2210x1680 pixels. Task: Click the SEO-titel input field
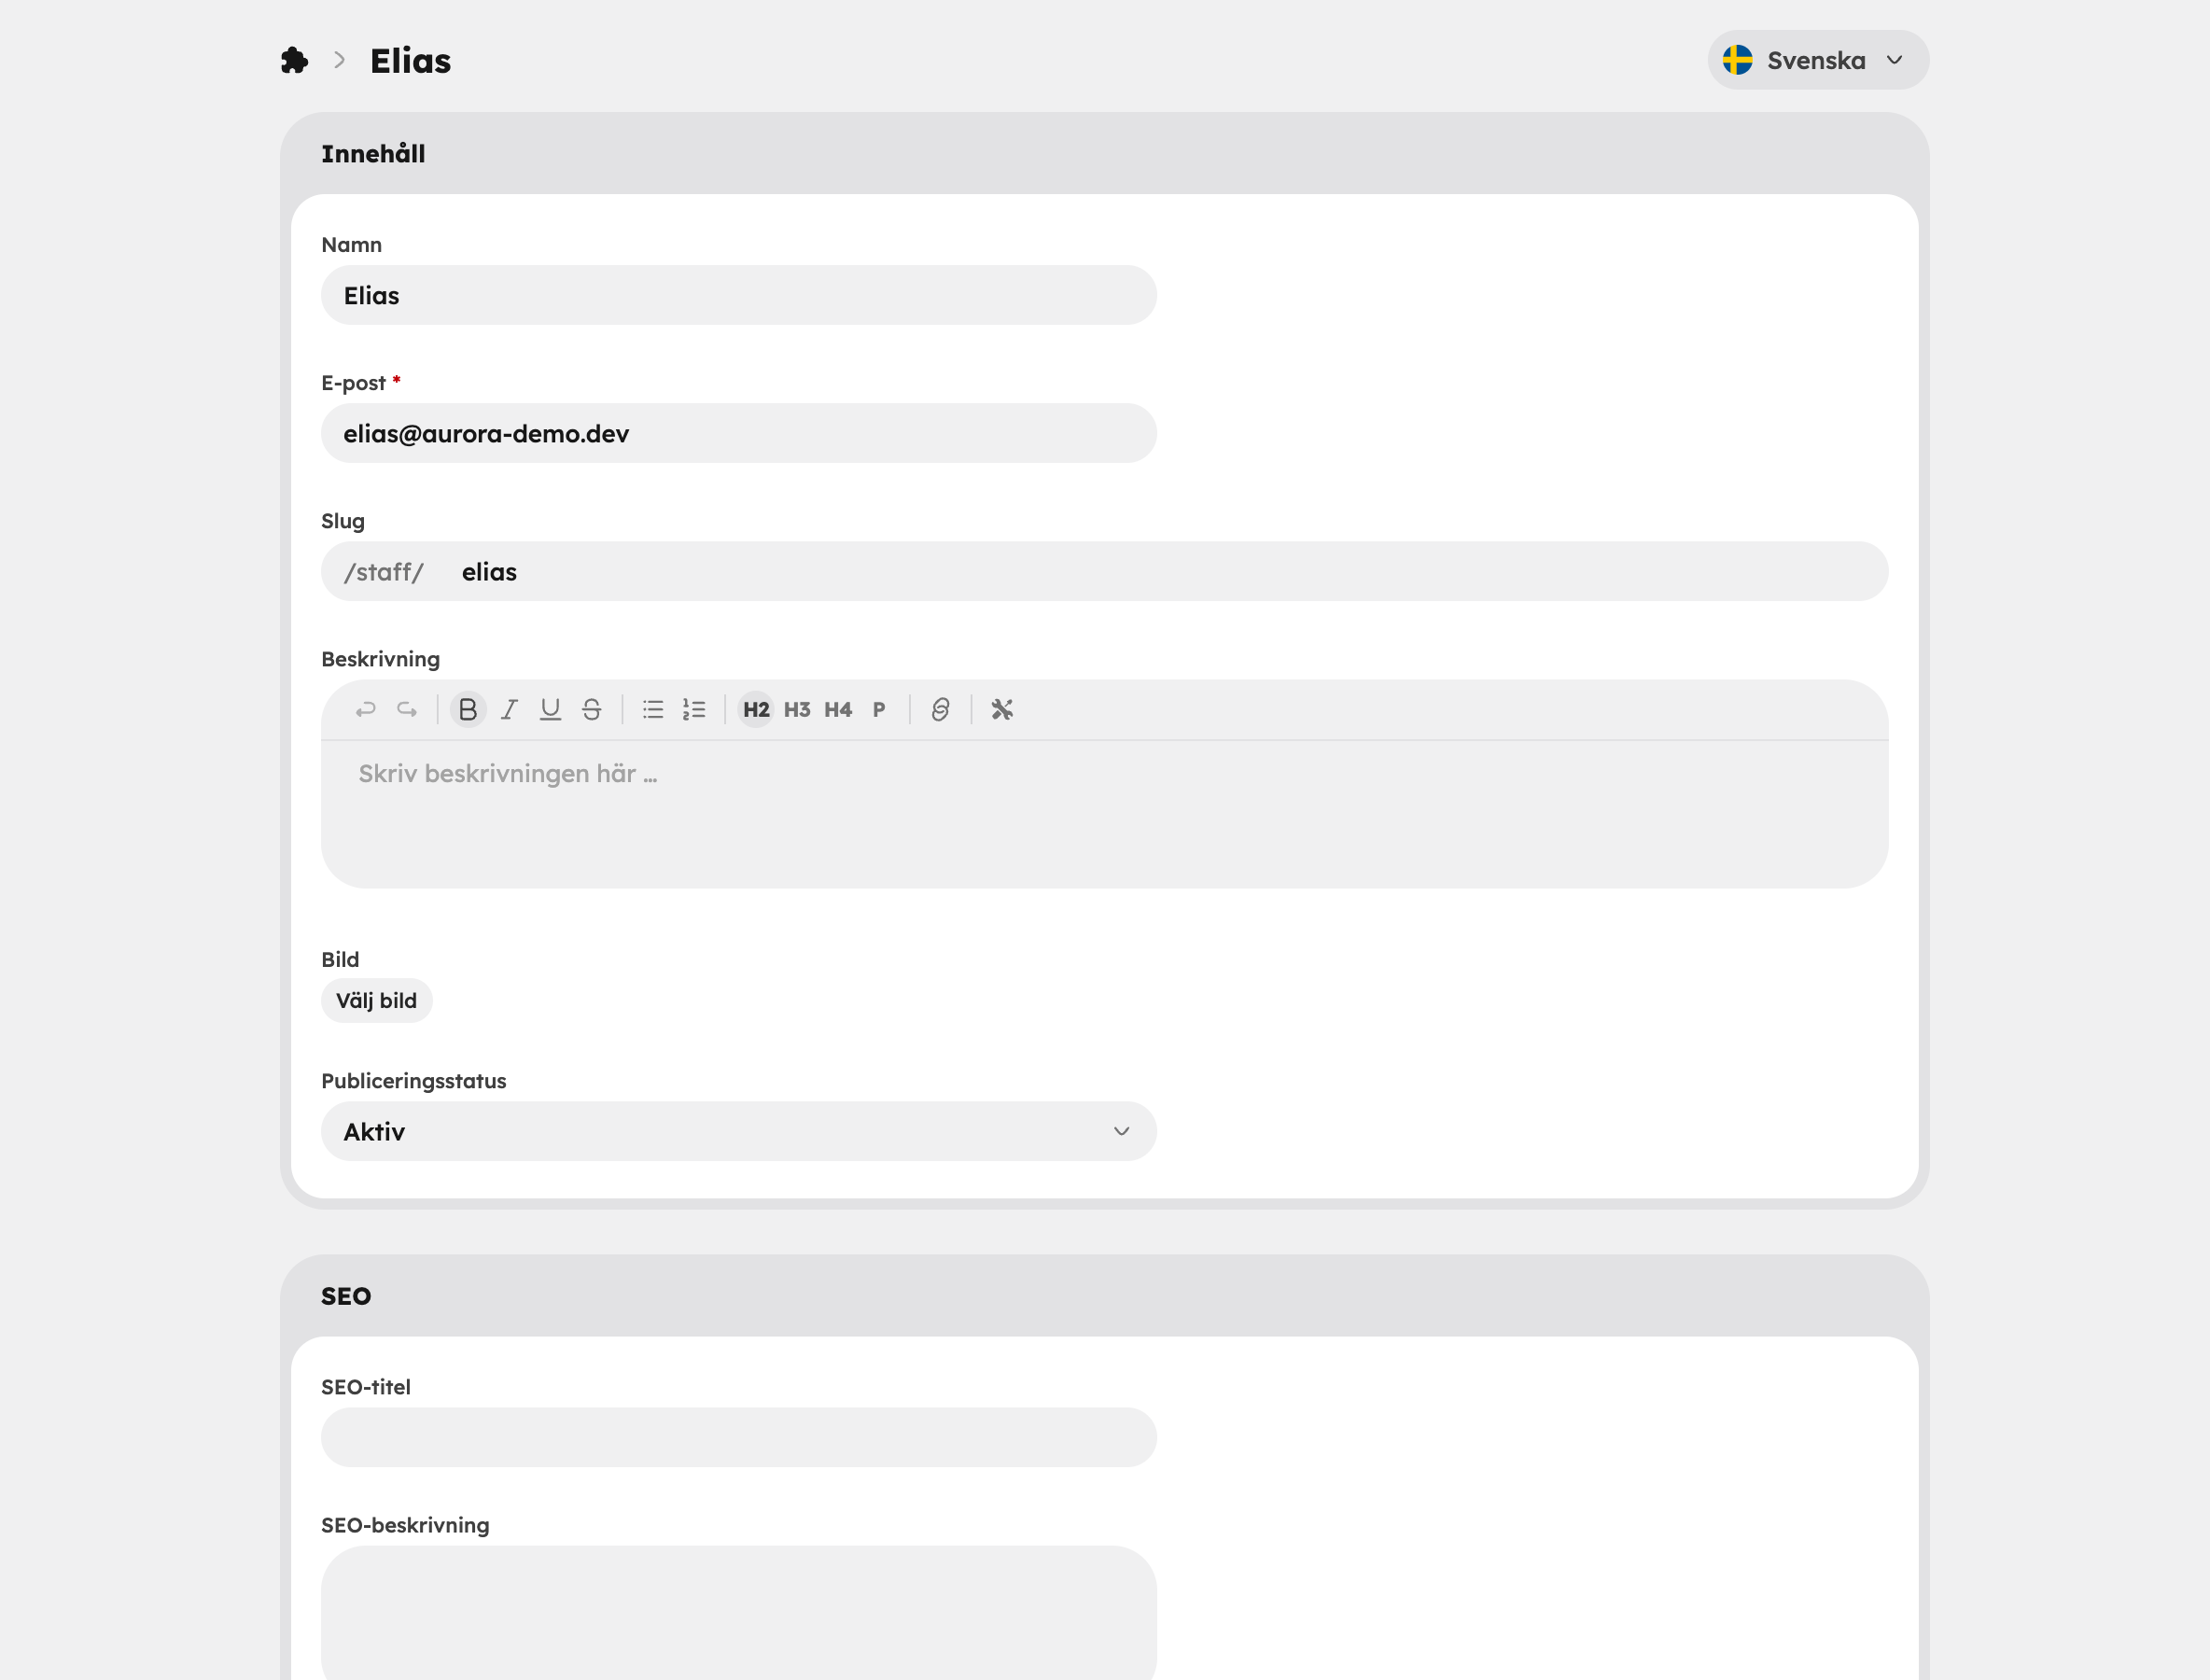click(739, 1437)
